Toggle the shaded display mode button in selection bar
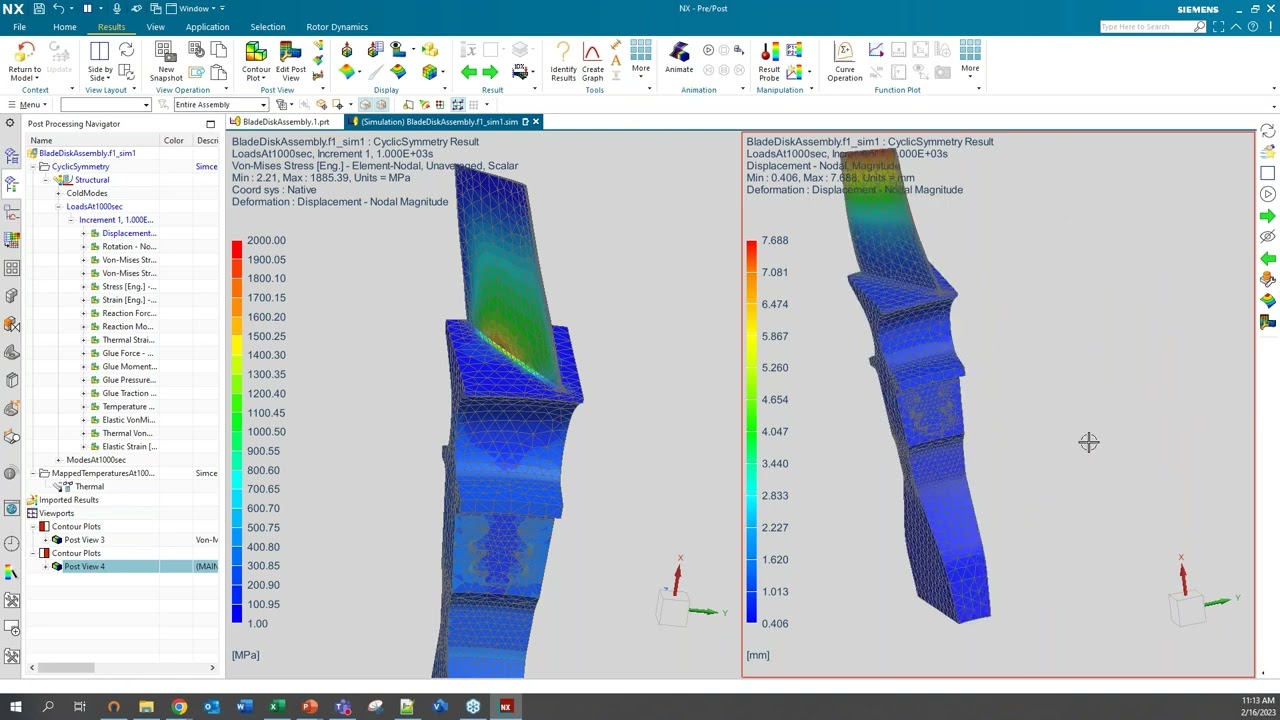The width and height of the screenshot is (1280, 720). pos(364,105)
